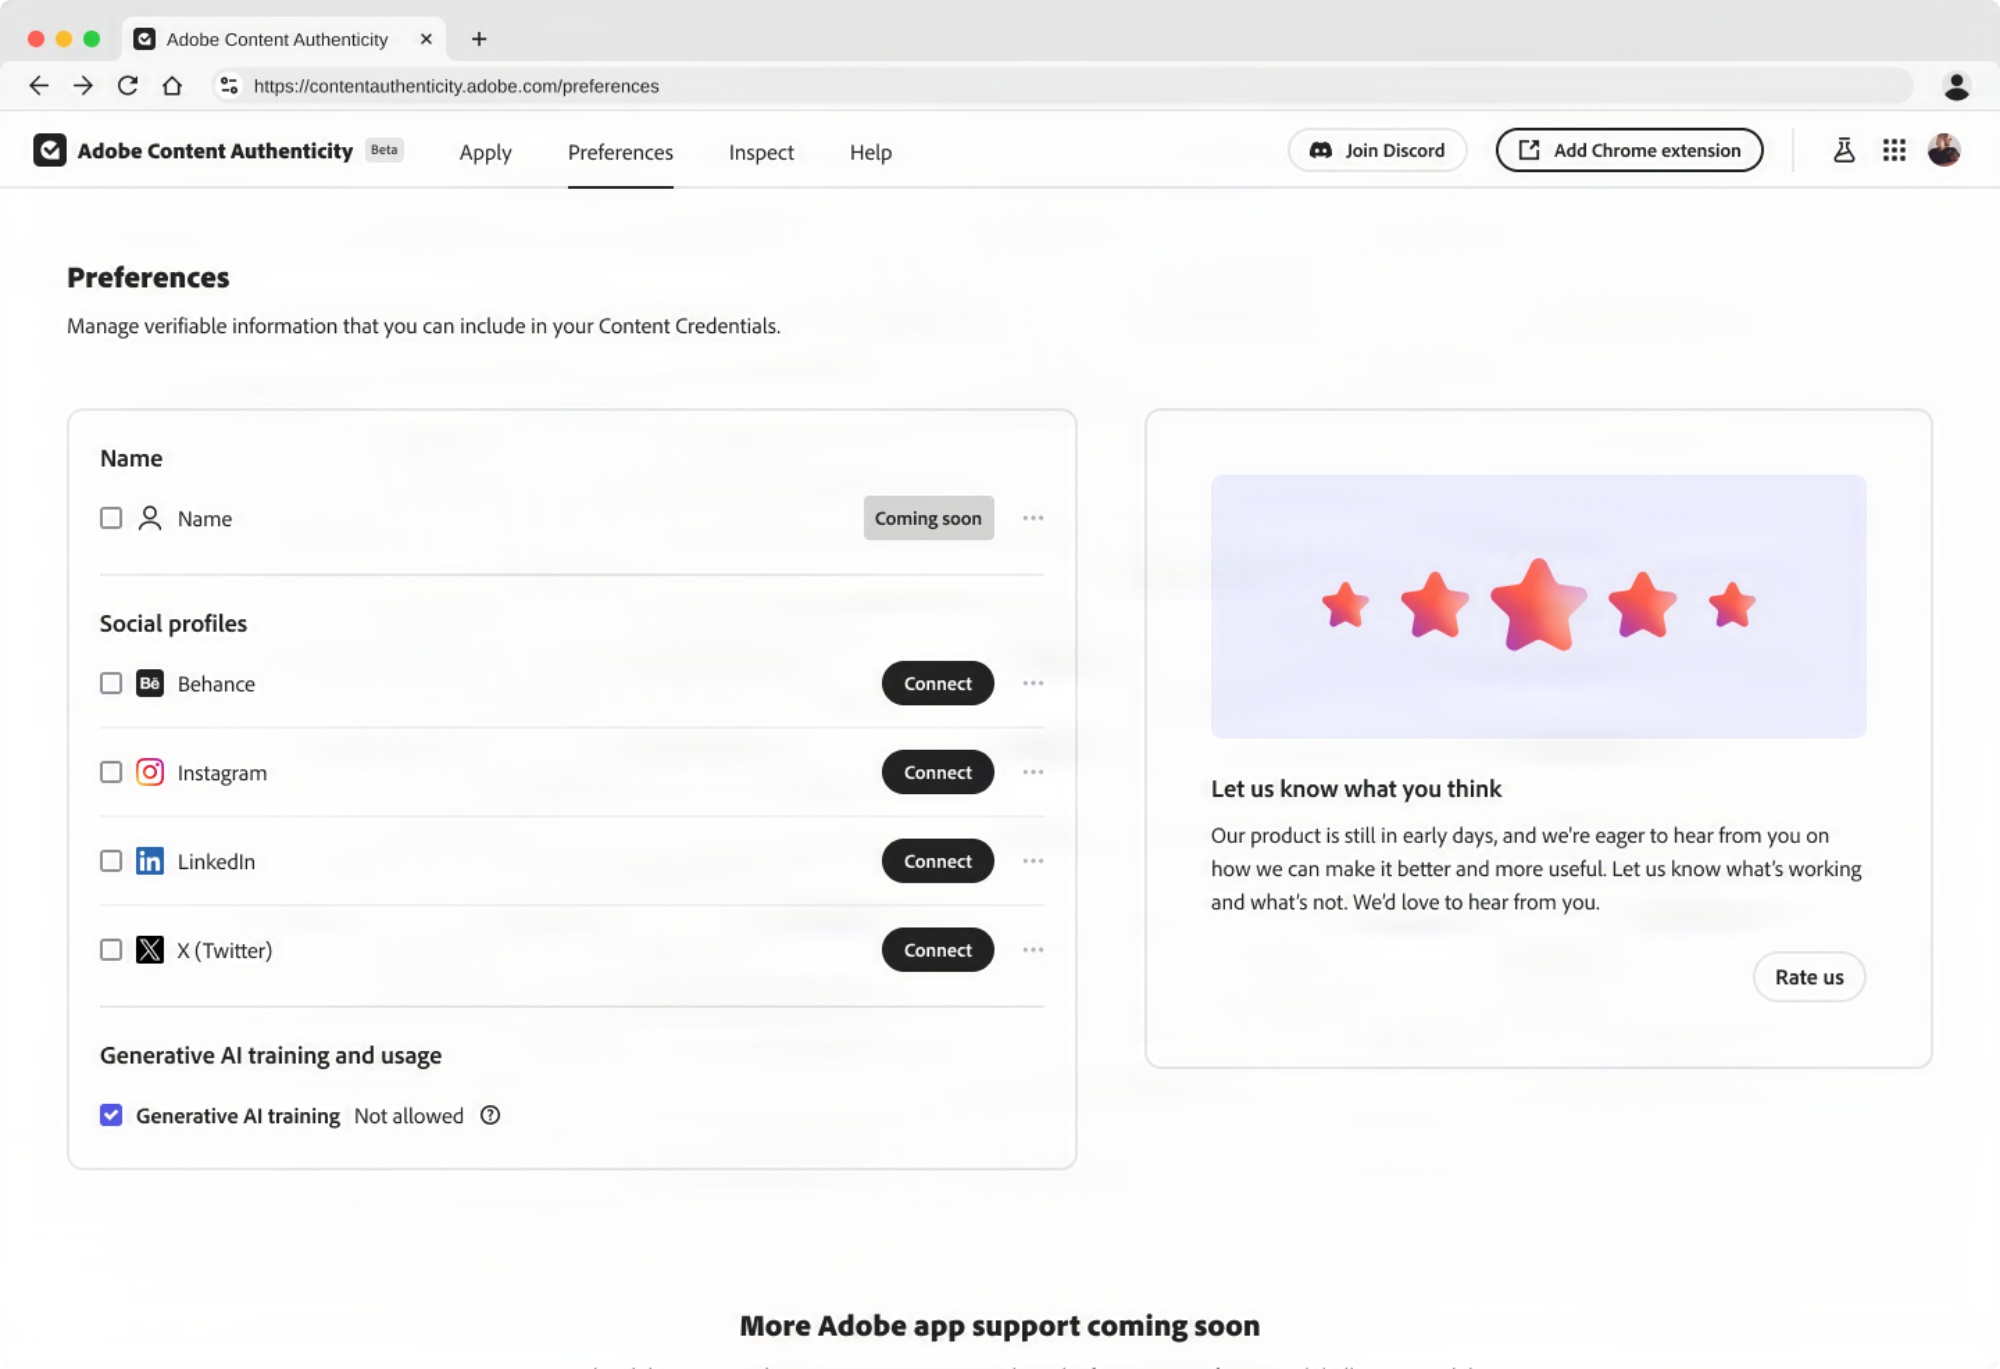
Task: Click the Behance logo icon
Action: pyautogui.click(x=150, y=683)
